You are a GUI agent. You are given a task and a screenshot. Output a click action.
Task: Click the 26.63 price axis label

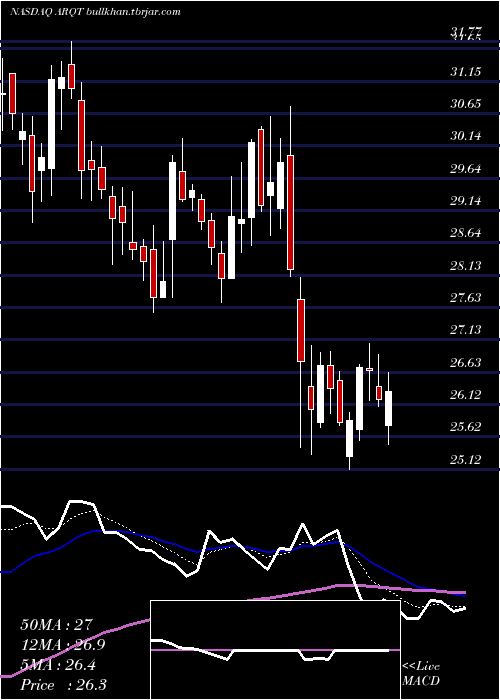466,362
